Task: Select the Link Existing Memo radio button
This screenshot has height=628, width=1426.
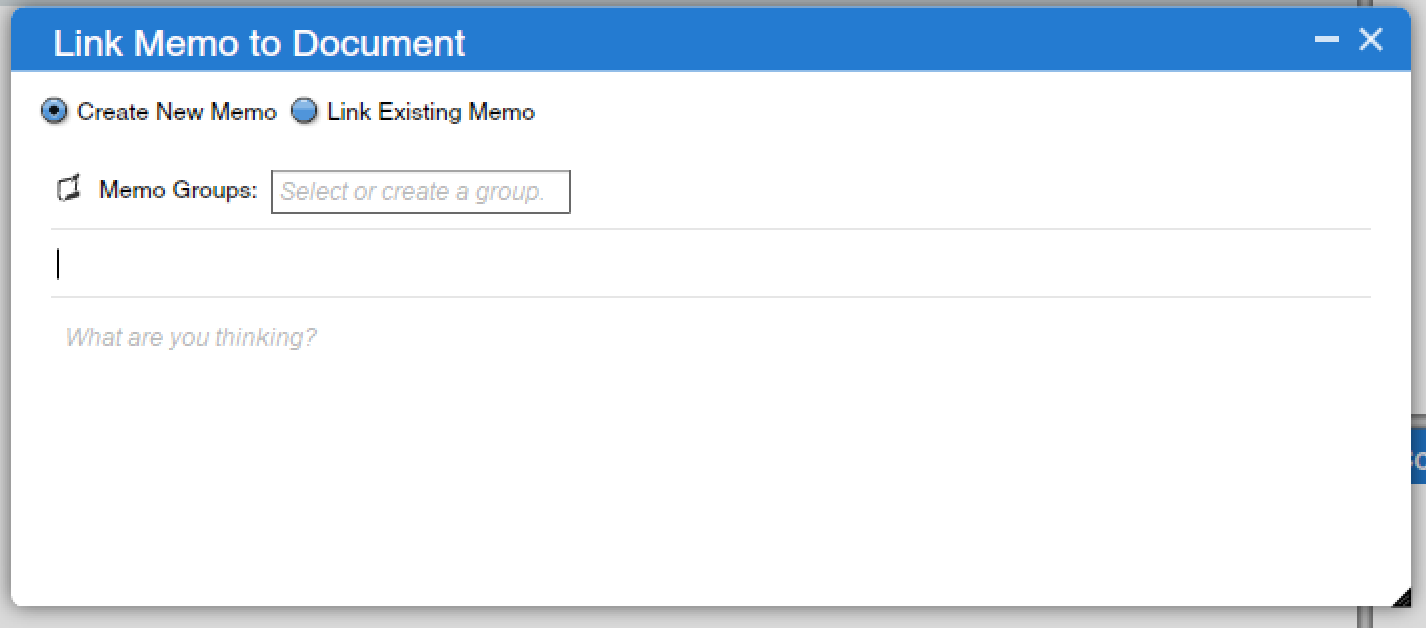Action: click(304, 111)
